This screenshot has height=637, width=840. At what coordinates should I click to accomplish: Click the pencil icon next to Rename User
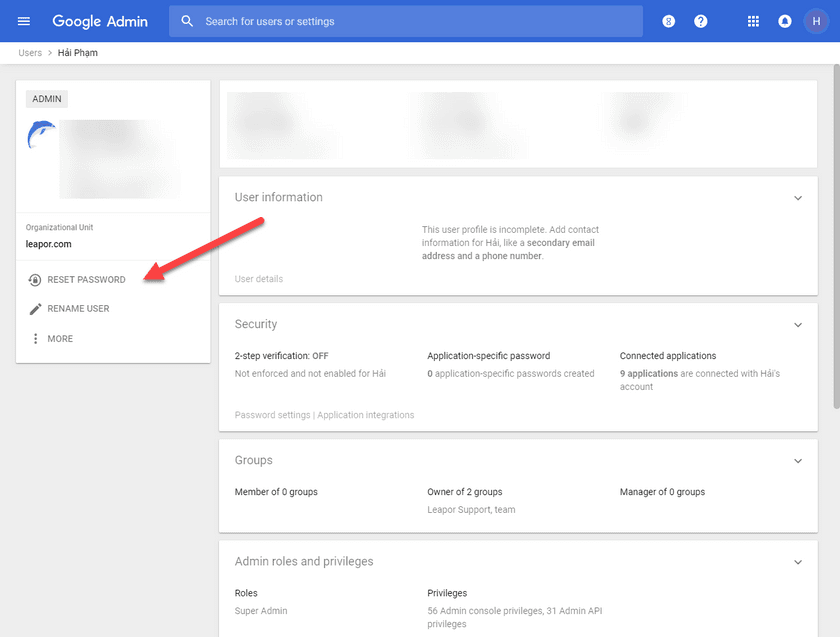(34, 308)
